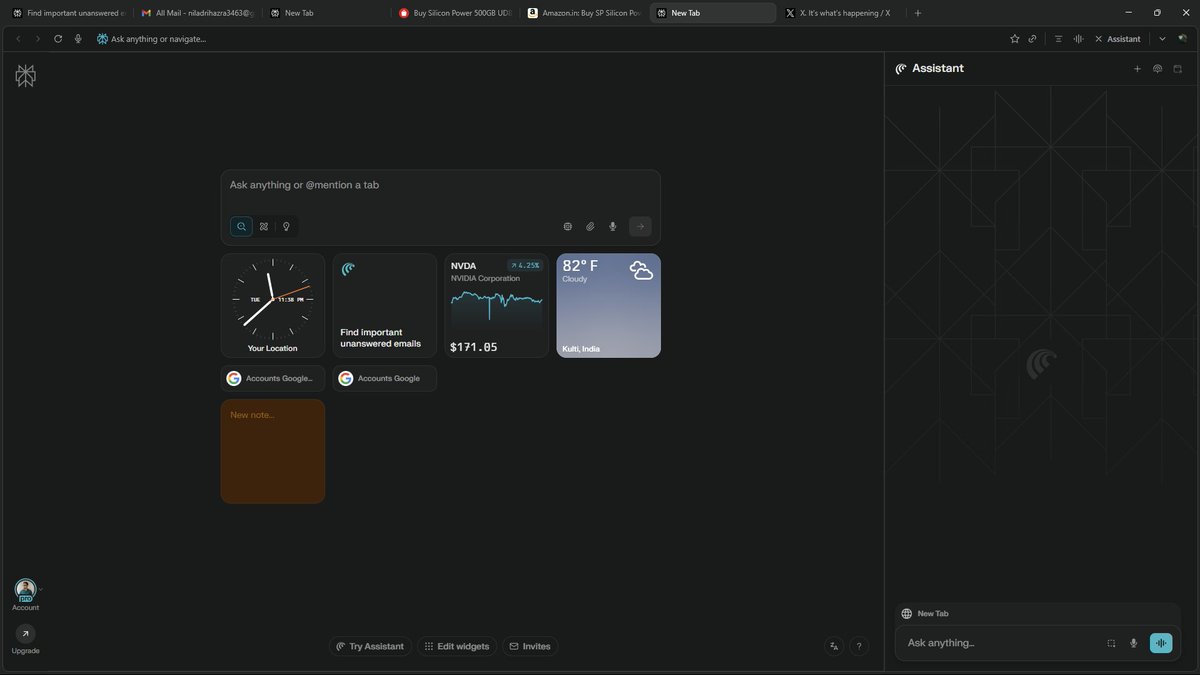The image size is (1200, 675).
Task: Go back using the browser back arrow
Action: (18, 39)
